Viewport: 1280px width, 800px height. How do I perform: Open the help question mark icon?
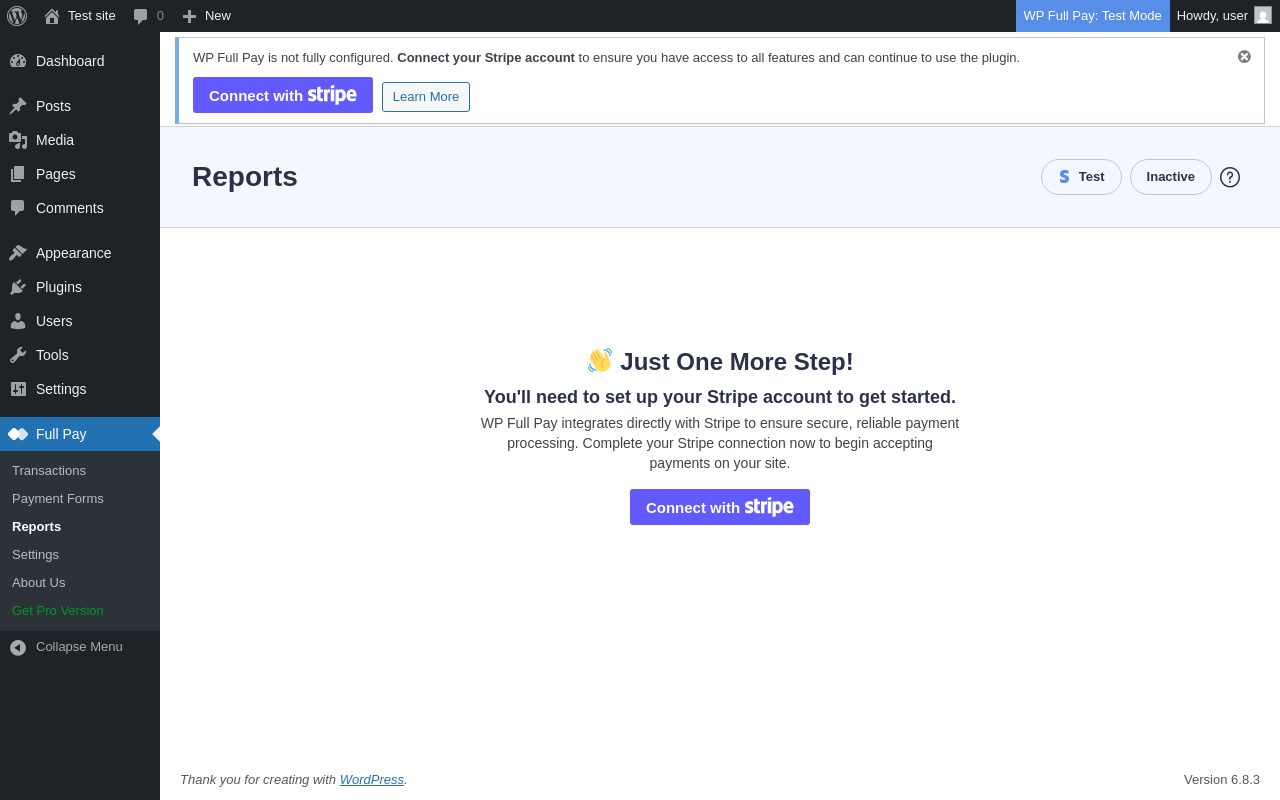tap(1230, 177)
